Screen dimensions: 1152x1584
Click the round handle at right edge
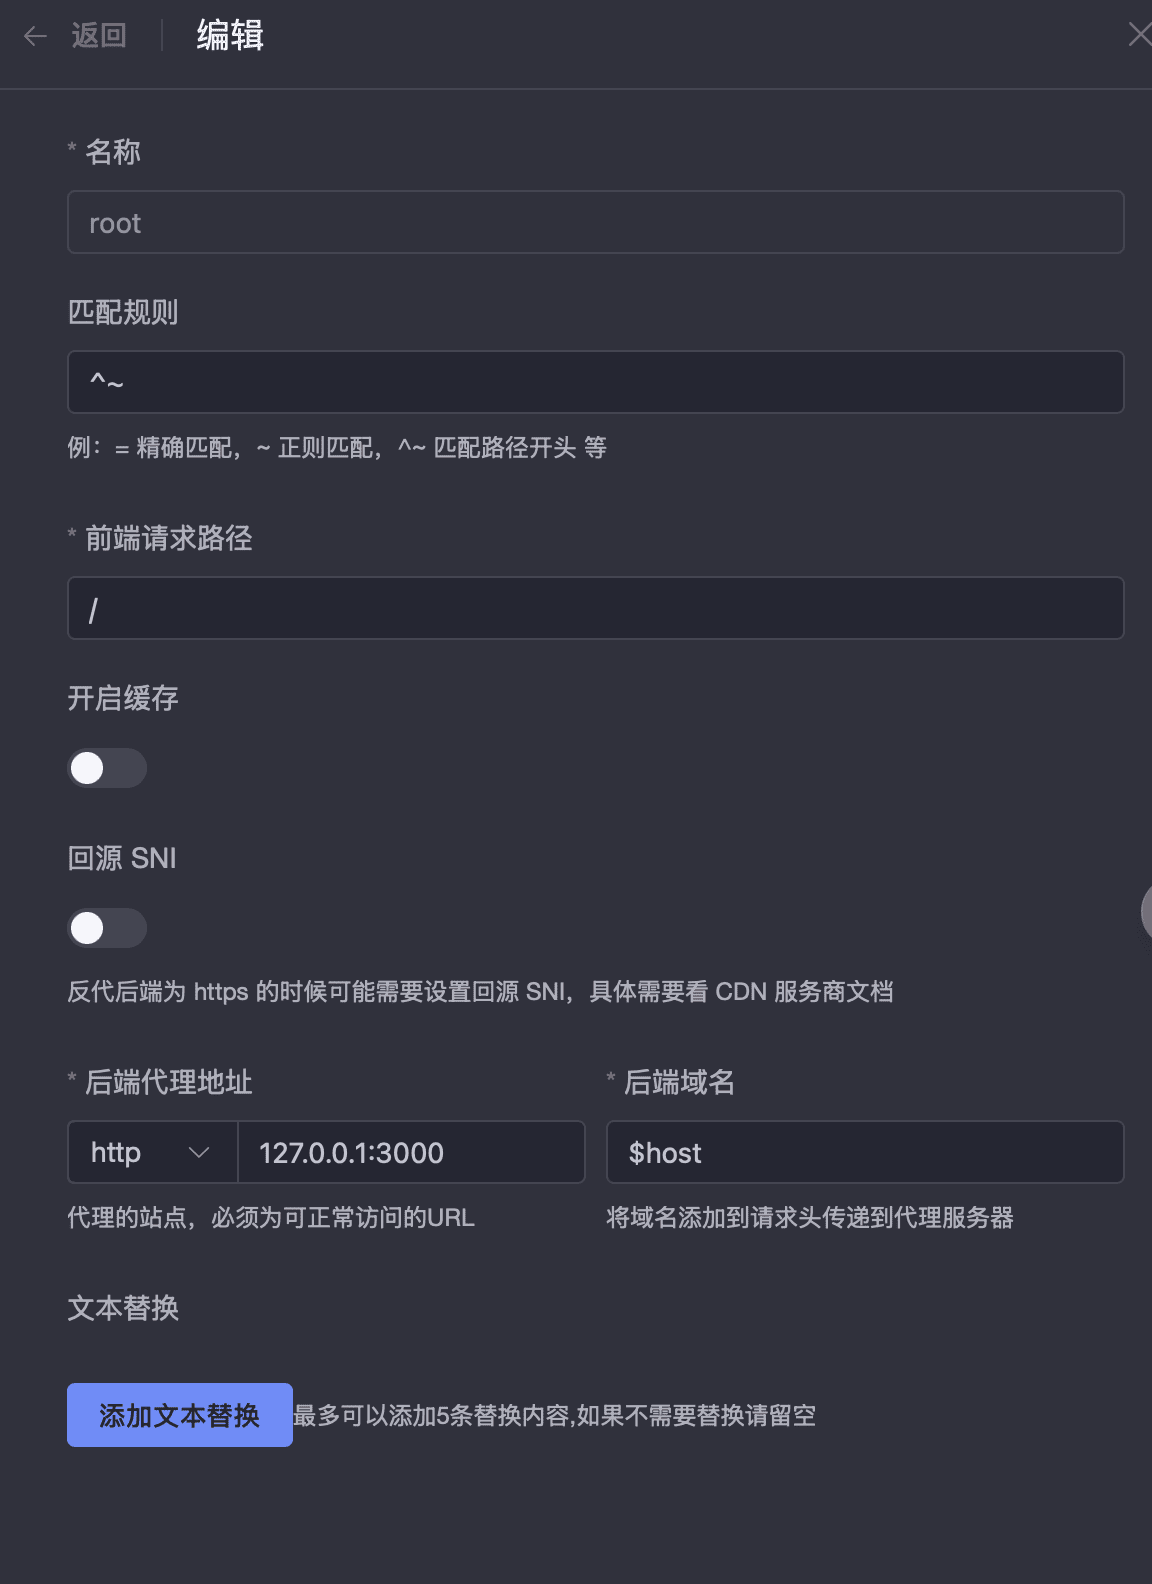click(1146, 911)
